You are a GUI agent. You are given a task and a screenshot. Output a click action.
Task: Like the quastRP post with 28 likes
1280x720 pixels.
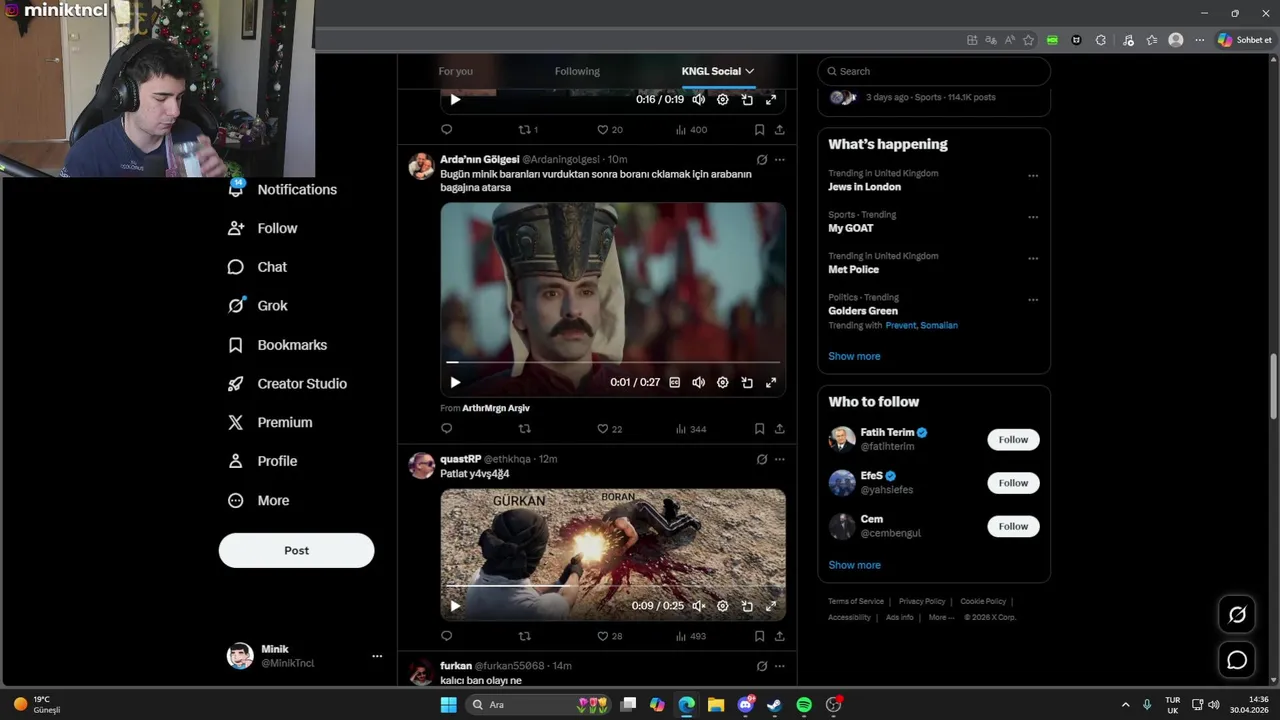click(609, 636)
